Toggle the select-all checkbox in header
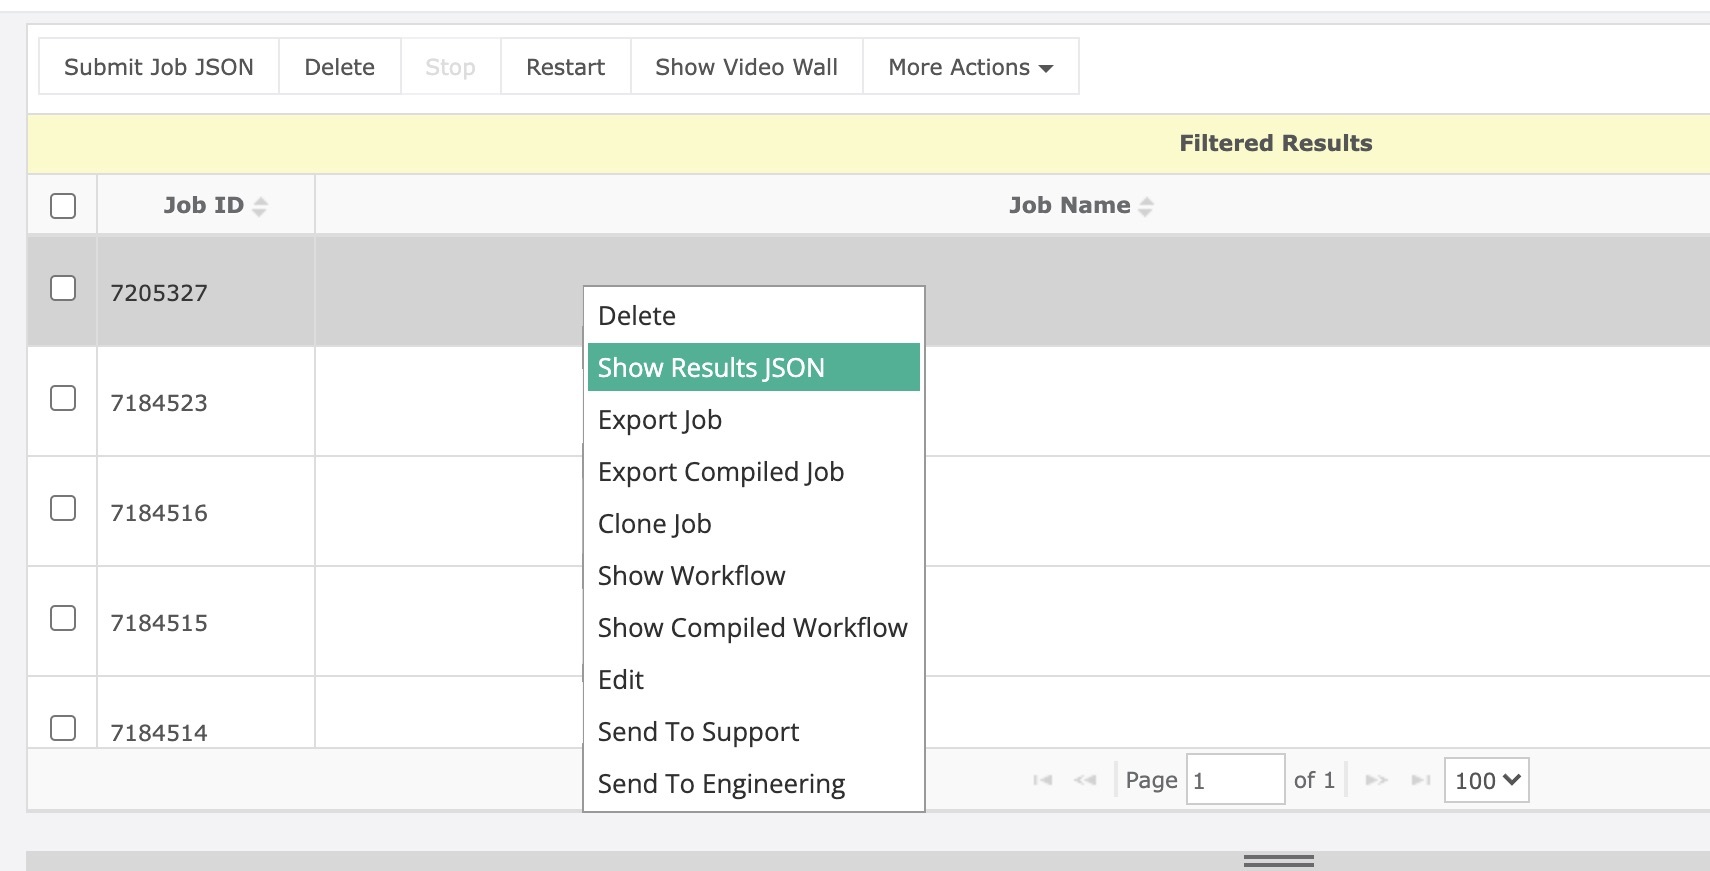This screenshot has width=1710, height=871. click(x=63, y=206)
